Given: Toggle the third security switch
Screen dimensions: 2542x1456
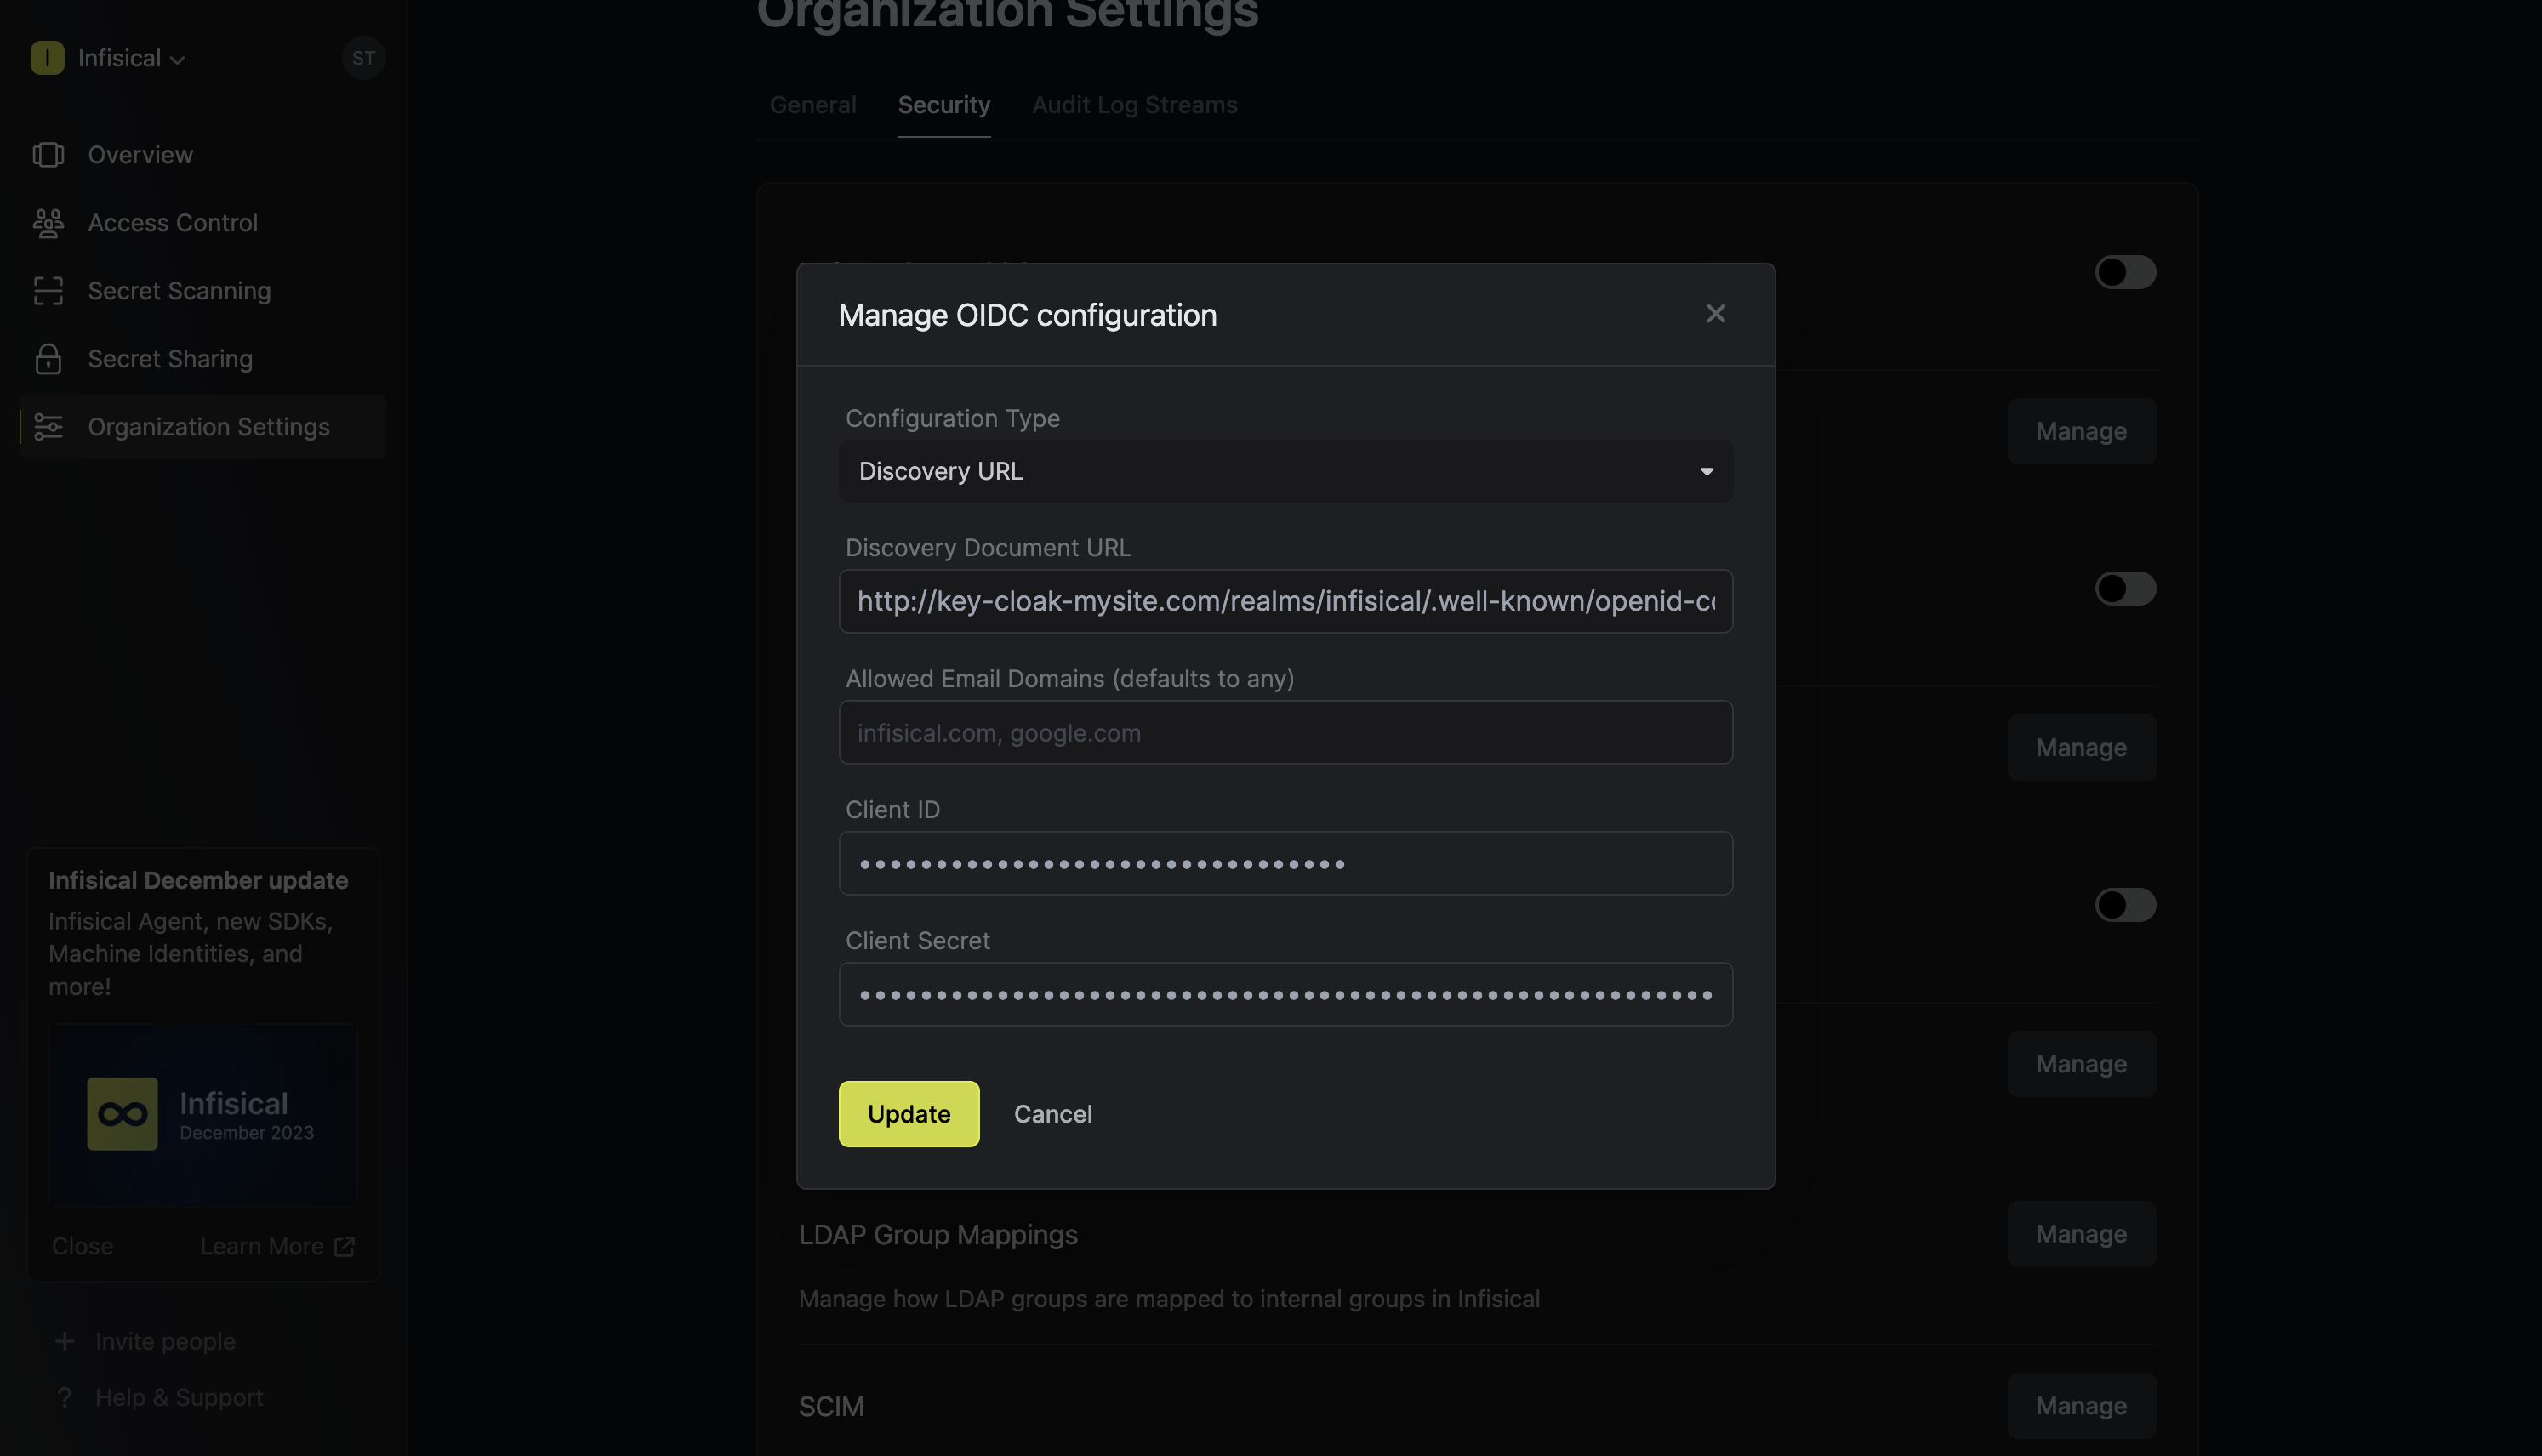Looking at the screenshot, I should tap(2125, 905).
